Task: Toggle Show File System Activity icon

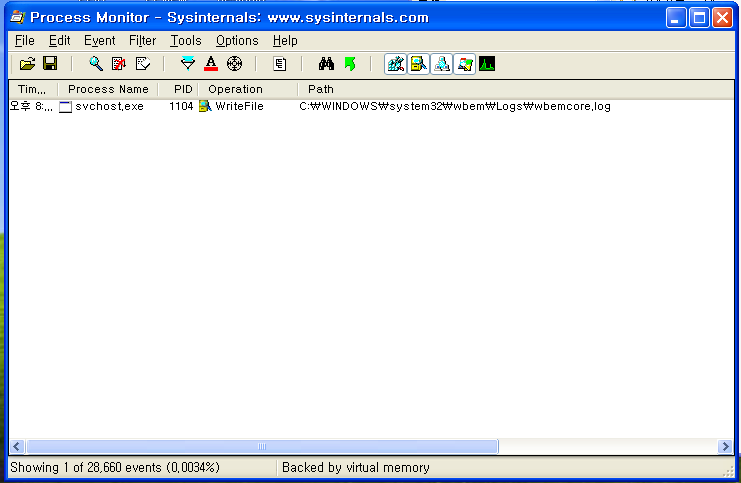Action: (418, 64)
